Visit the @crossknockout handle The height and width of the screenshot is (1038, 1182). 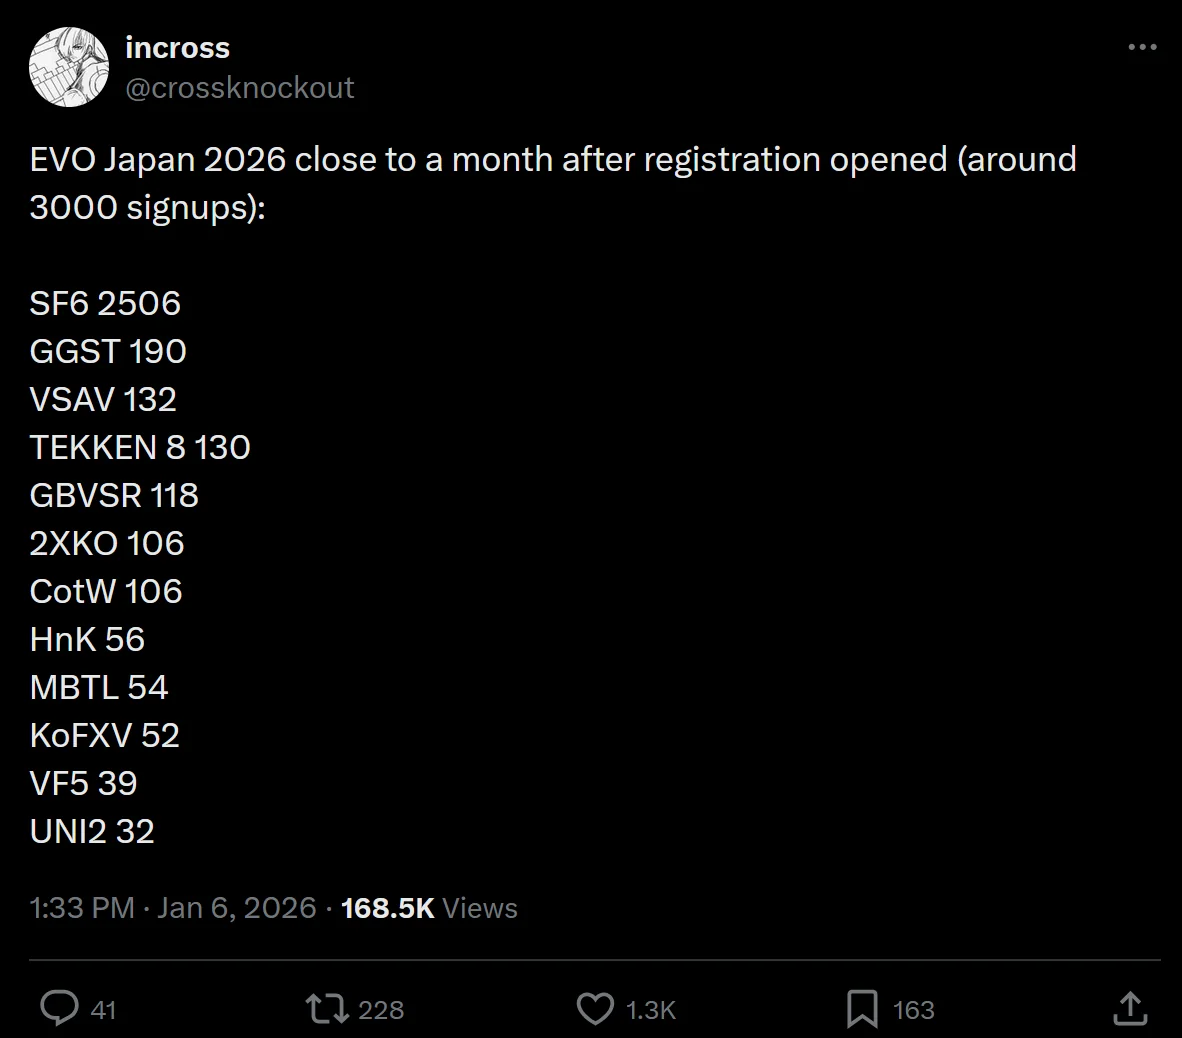click(x=239, y=88)
